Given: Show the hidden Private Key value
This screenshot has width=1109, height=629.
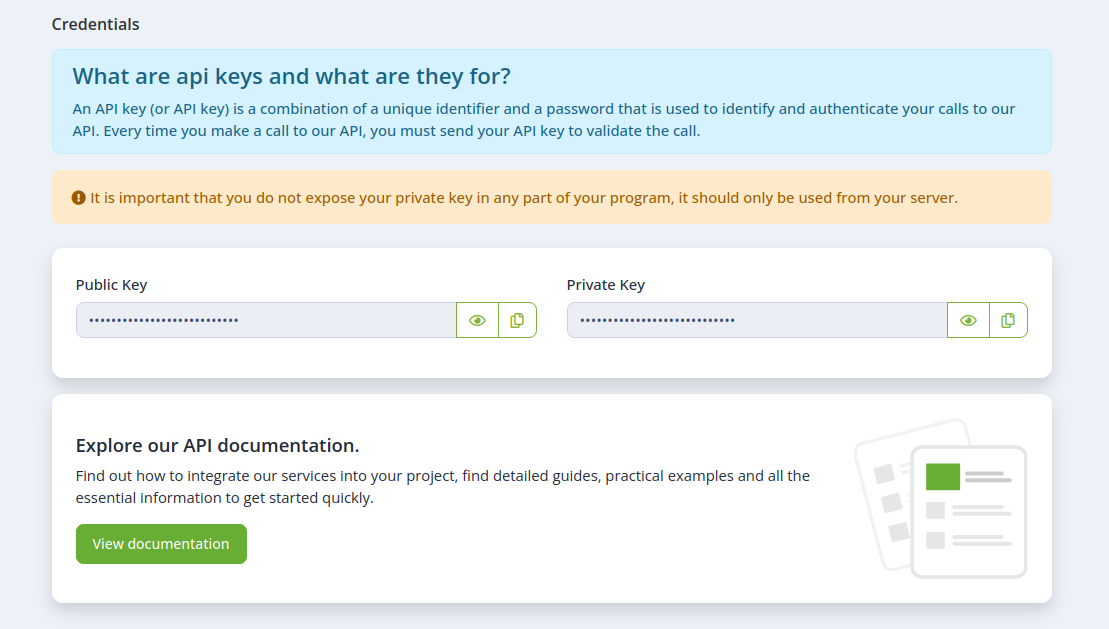Looking at the screenshot, I should point(968,321).
